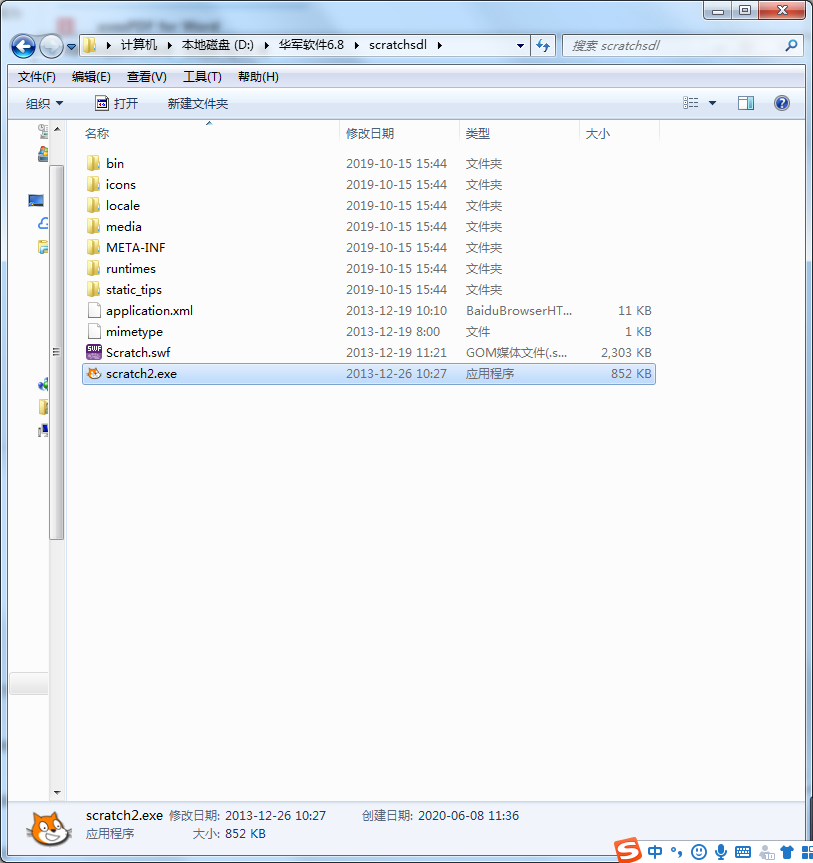Click the navigation pane scrollbar thumb
The height and width of the screenshot is (863, 813).
point(57,352)
